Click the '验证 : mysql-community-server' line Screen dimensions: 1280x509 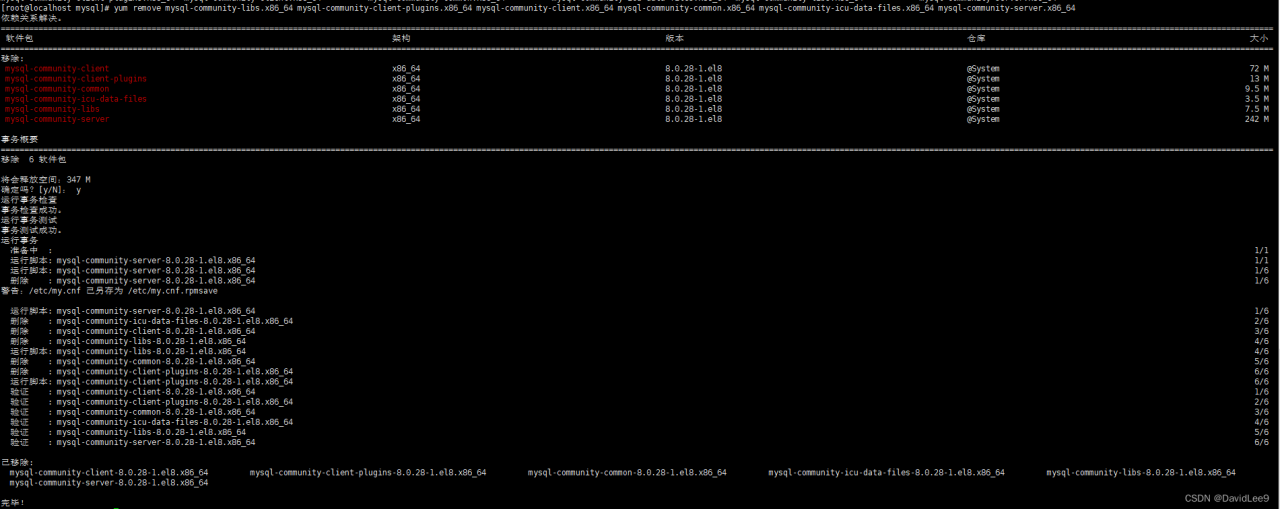(133, 442)
